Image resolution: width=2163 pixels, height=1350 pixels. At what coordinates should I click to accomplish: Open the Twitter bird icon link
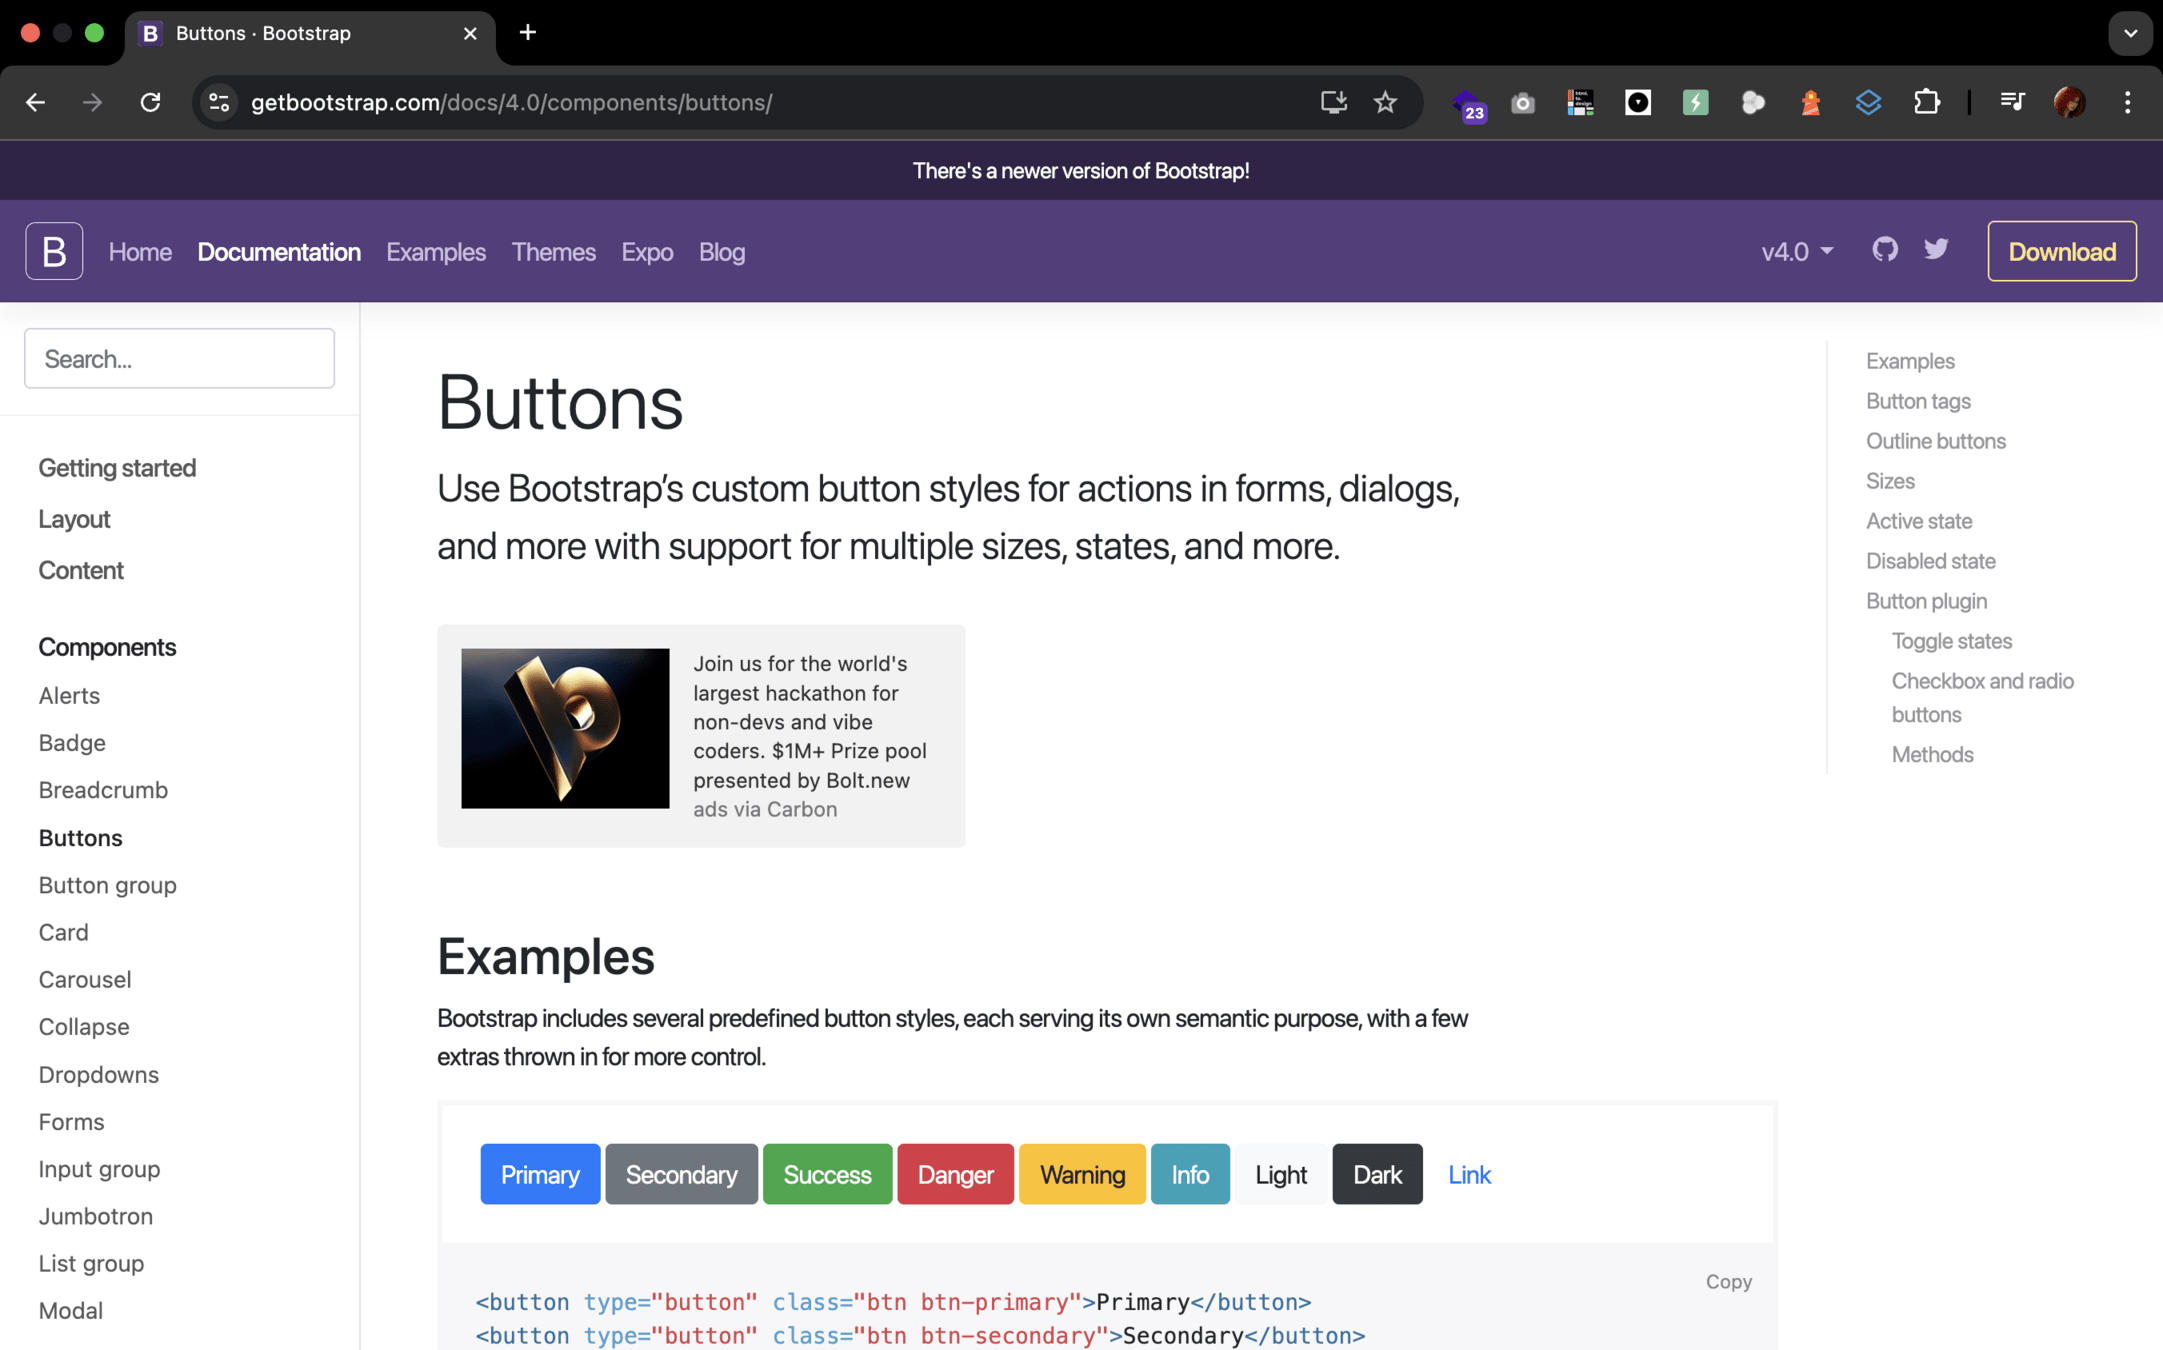click(x=1936, y=249)
